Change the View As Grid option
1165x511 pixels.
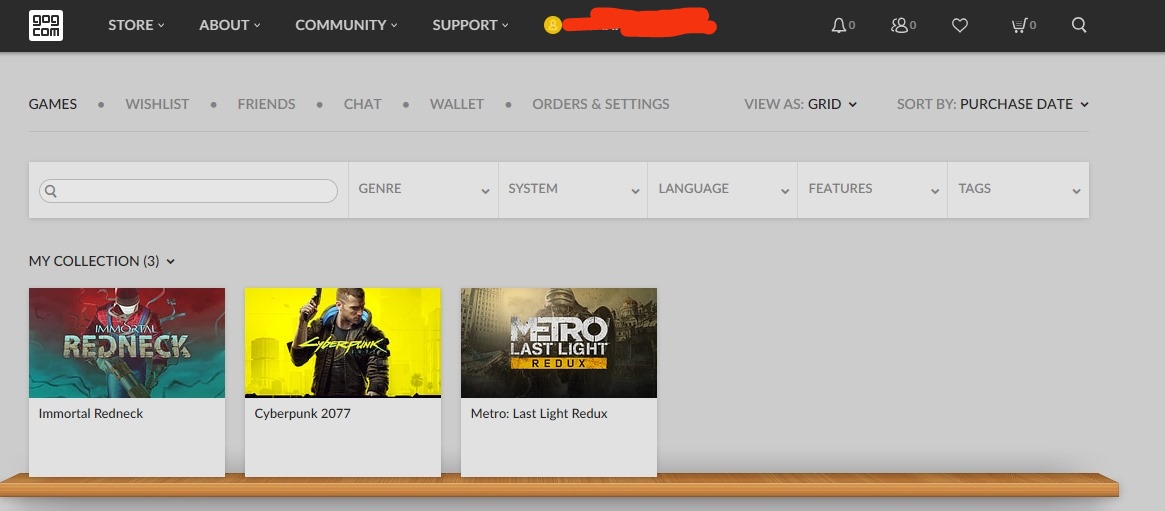tap(832, 104)
